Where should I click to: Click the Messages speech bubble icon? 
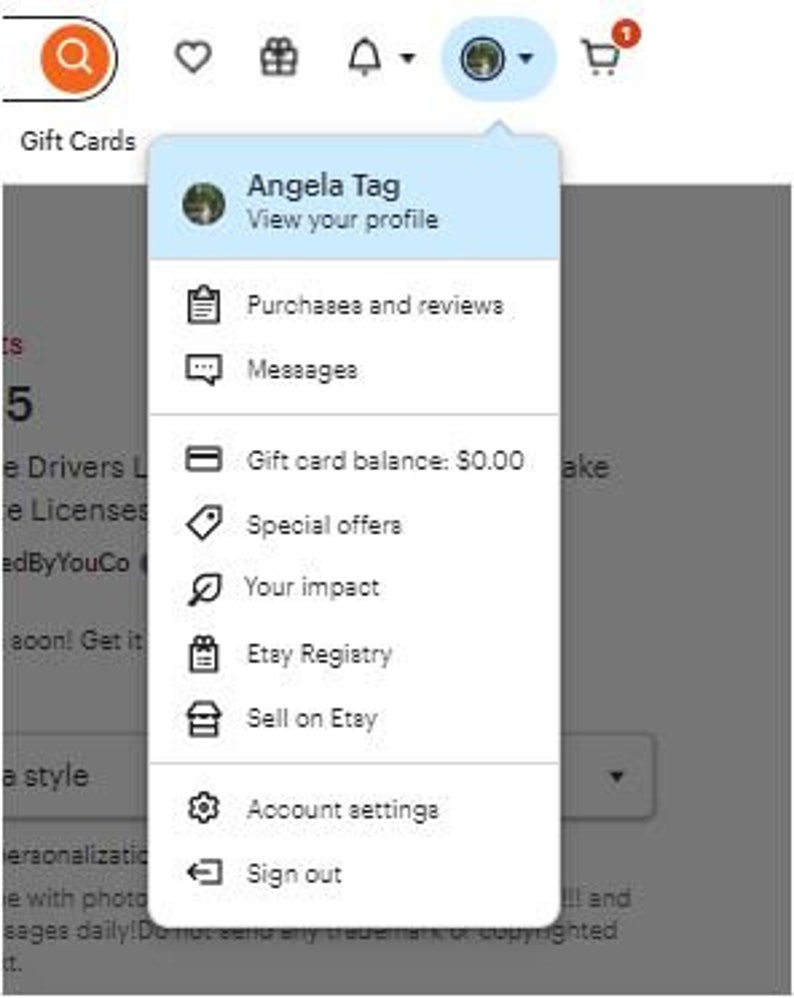point(204,370)
